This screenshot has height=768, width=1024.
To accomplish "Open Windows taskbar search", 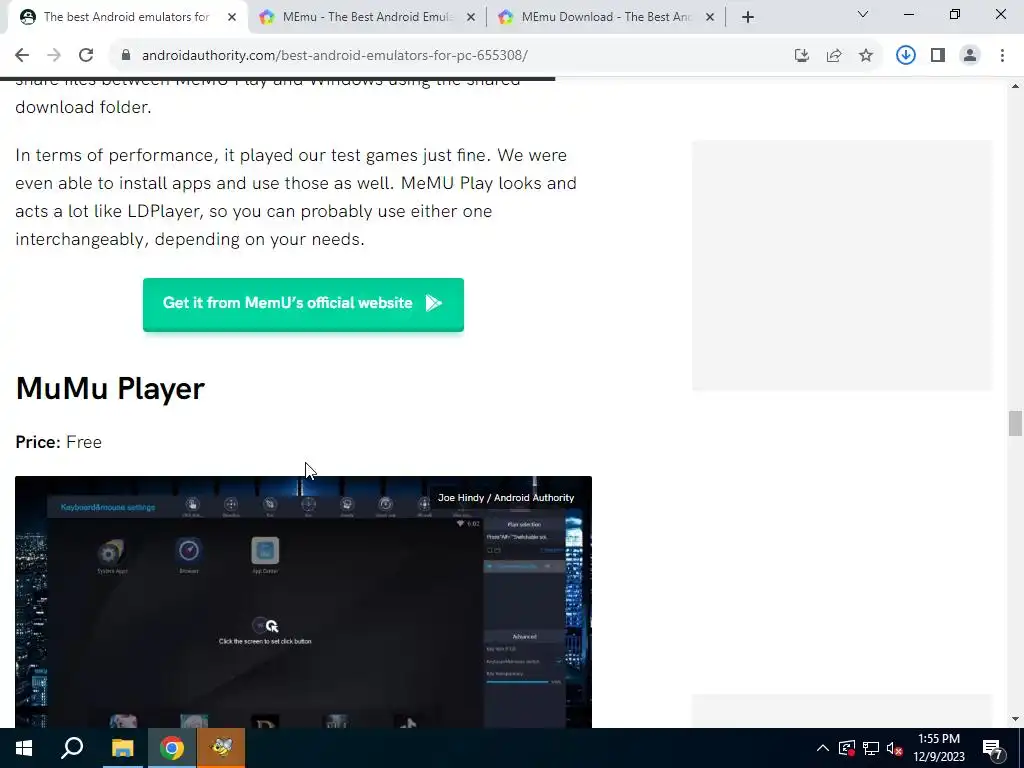I will [x=72, y=748].
